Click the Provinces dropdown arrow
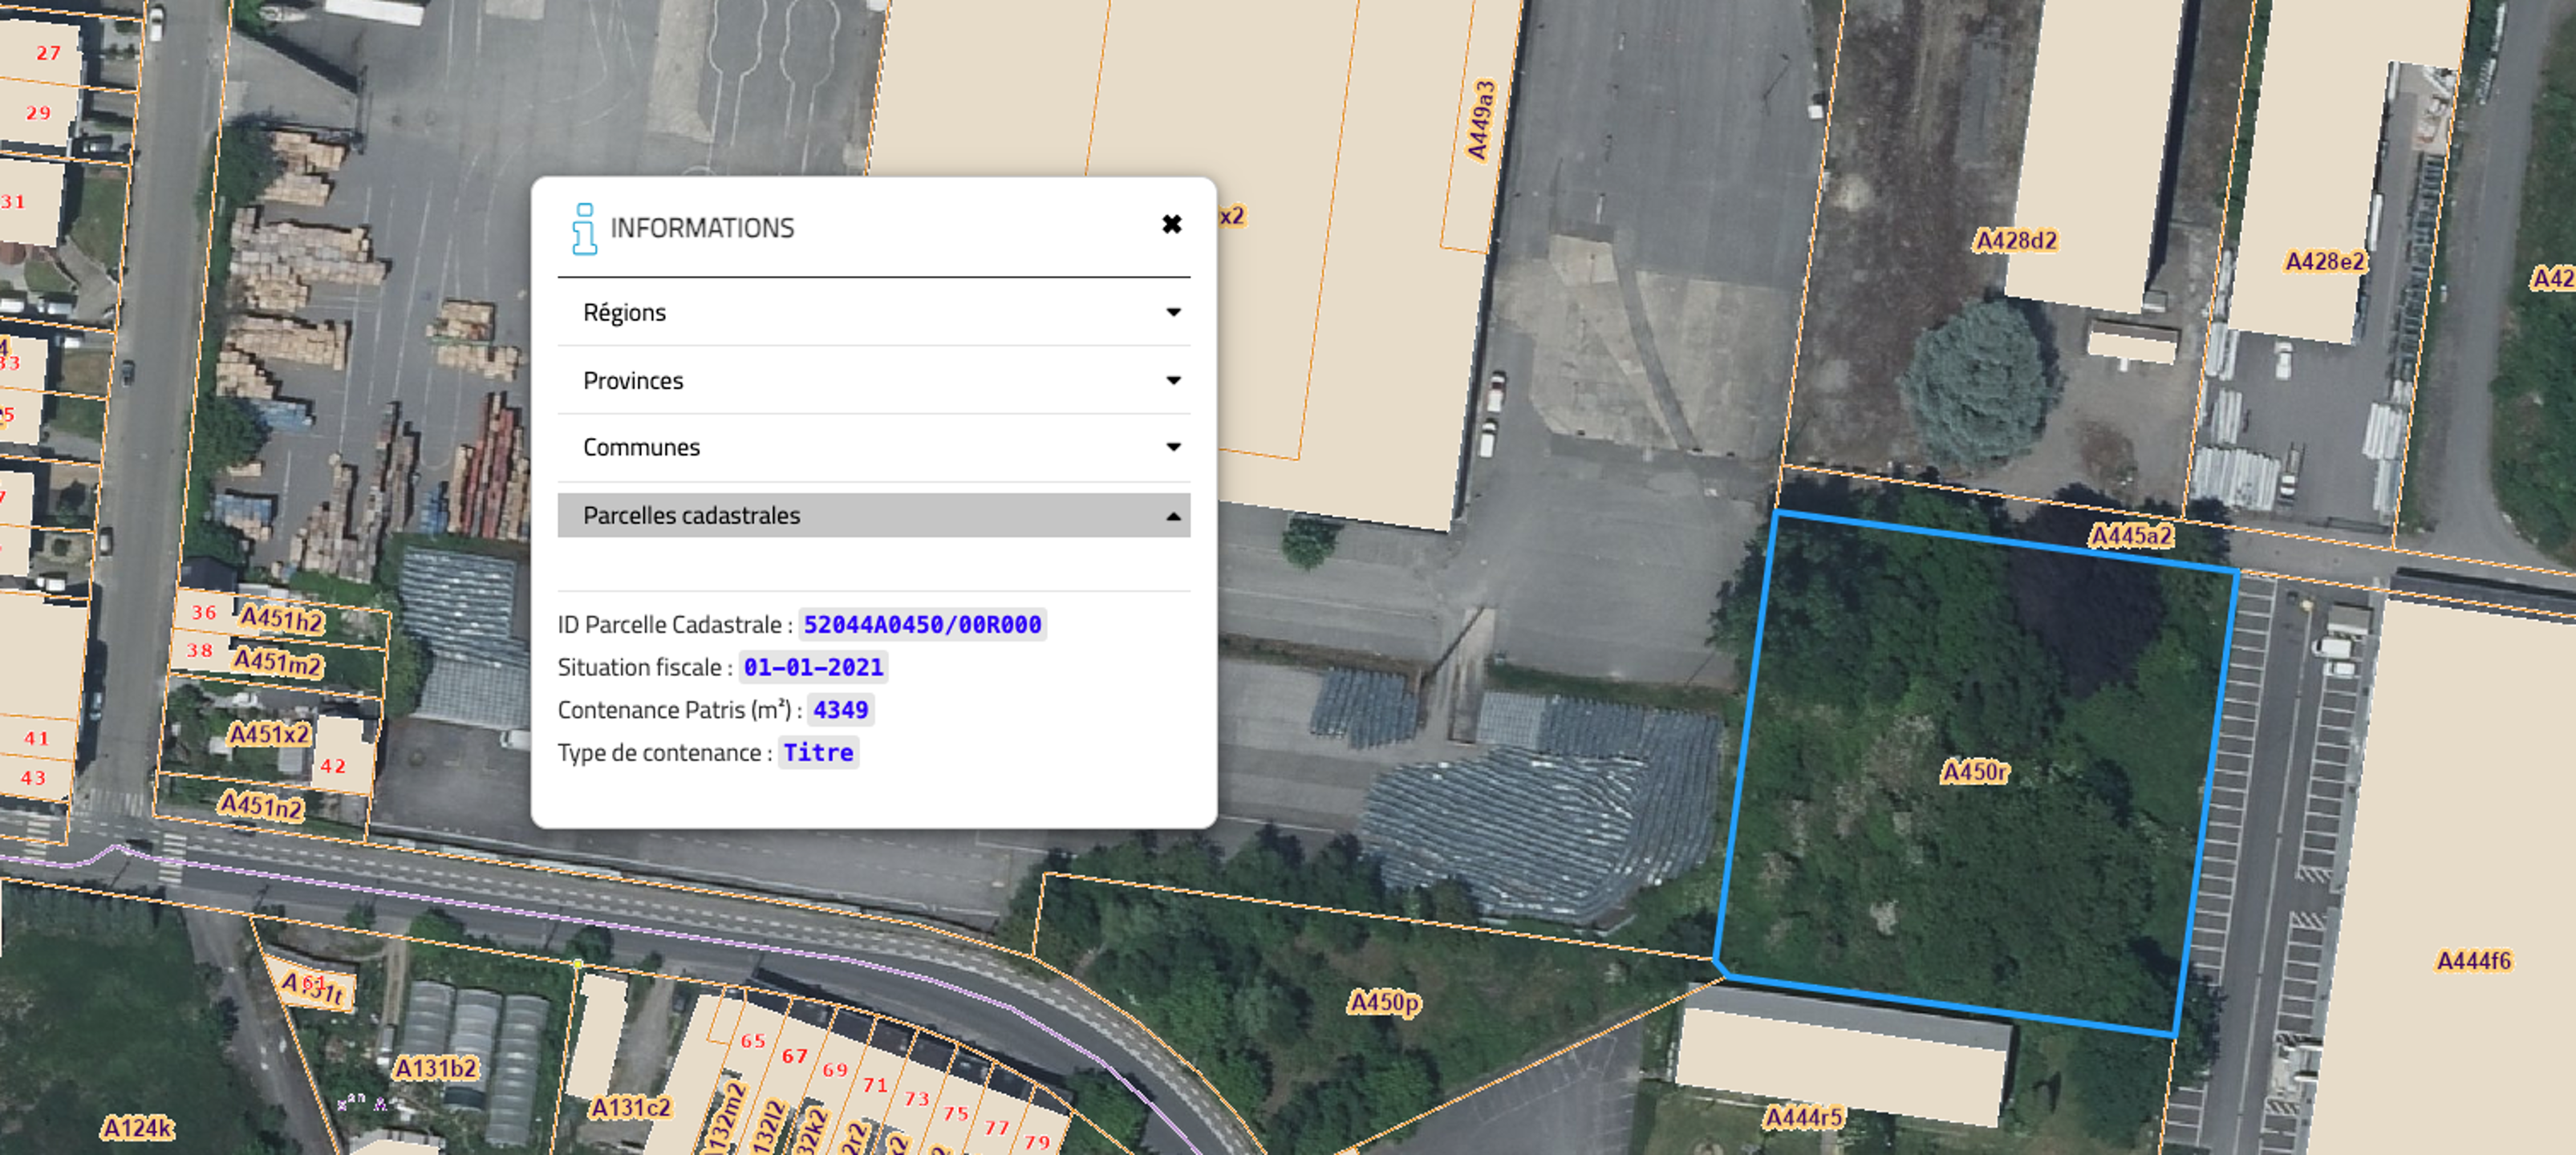2576x1155 pixels. click(1173, 380)
